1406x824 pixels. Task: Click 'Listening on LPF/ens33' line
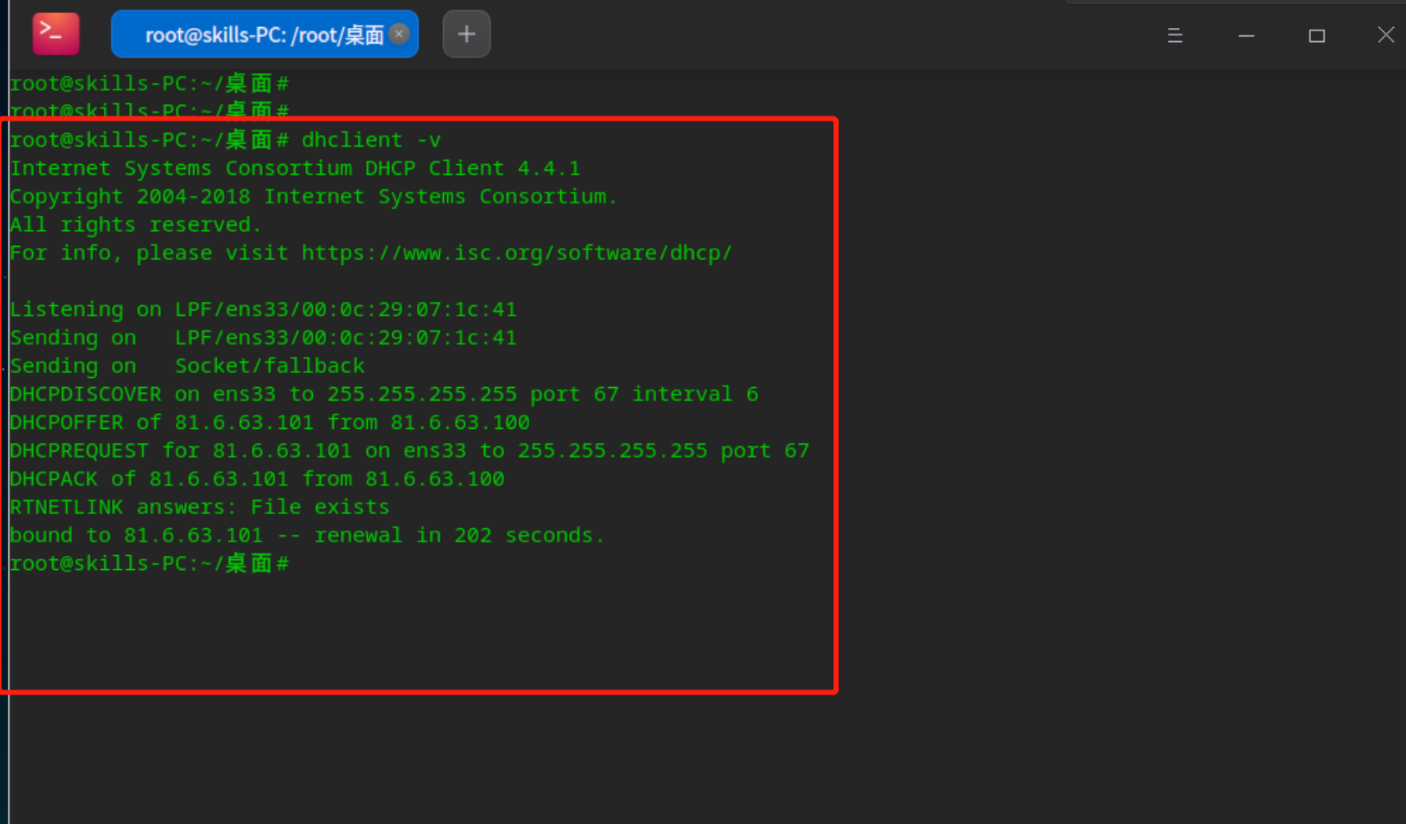pos(263,309)
